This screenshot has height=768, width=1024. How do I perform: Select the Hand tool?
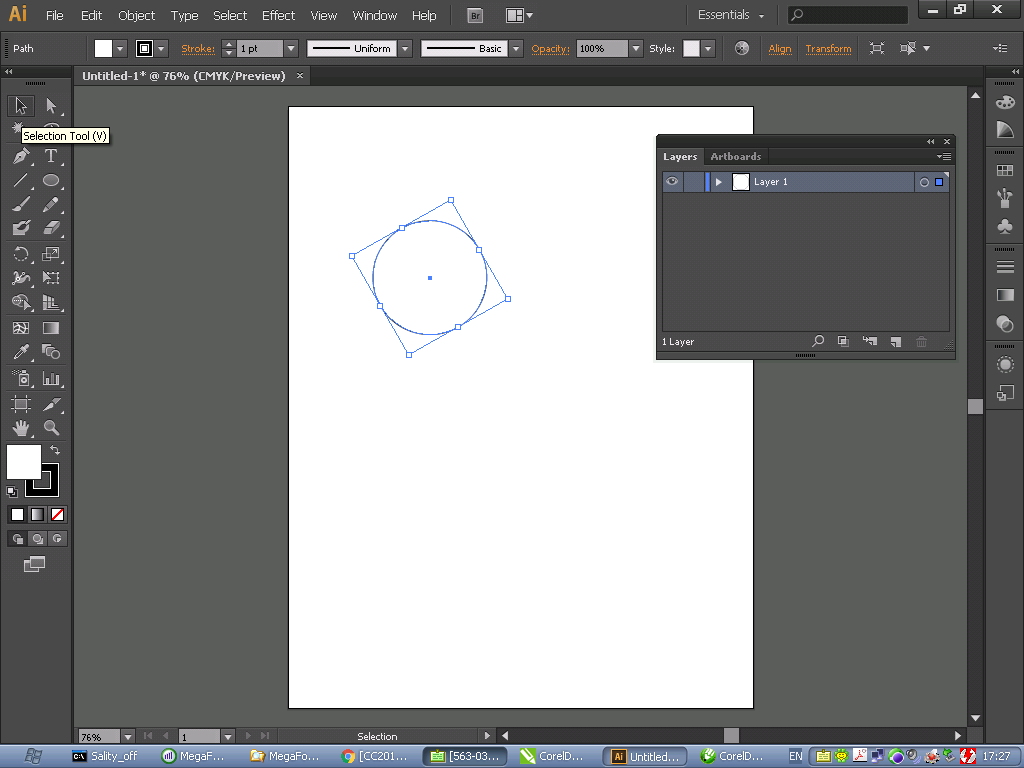point(21,428)
